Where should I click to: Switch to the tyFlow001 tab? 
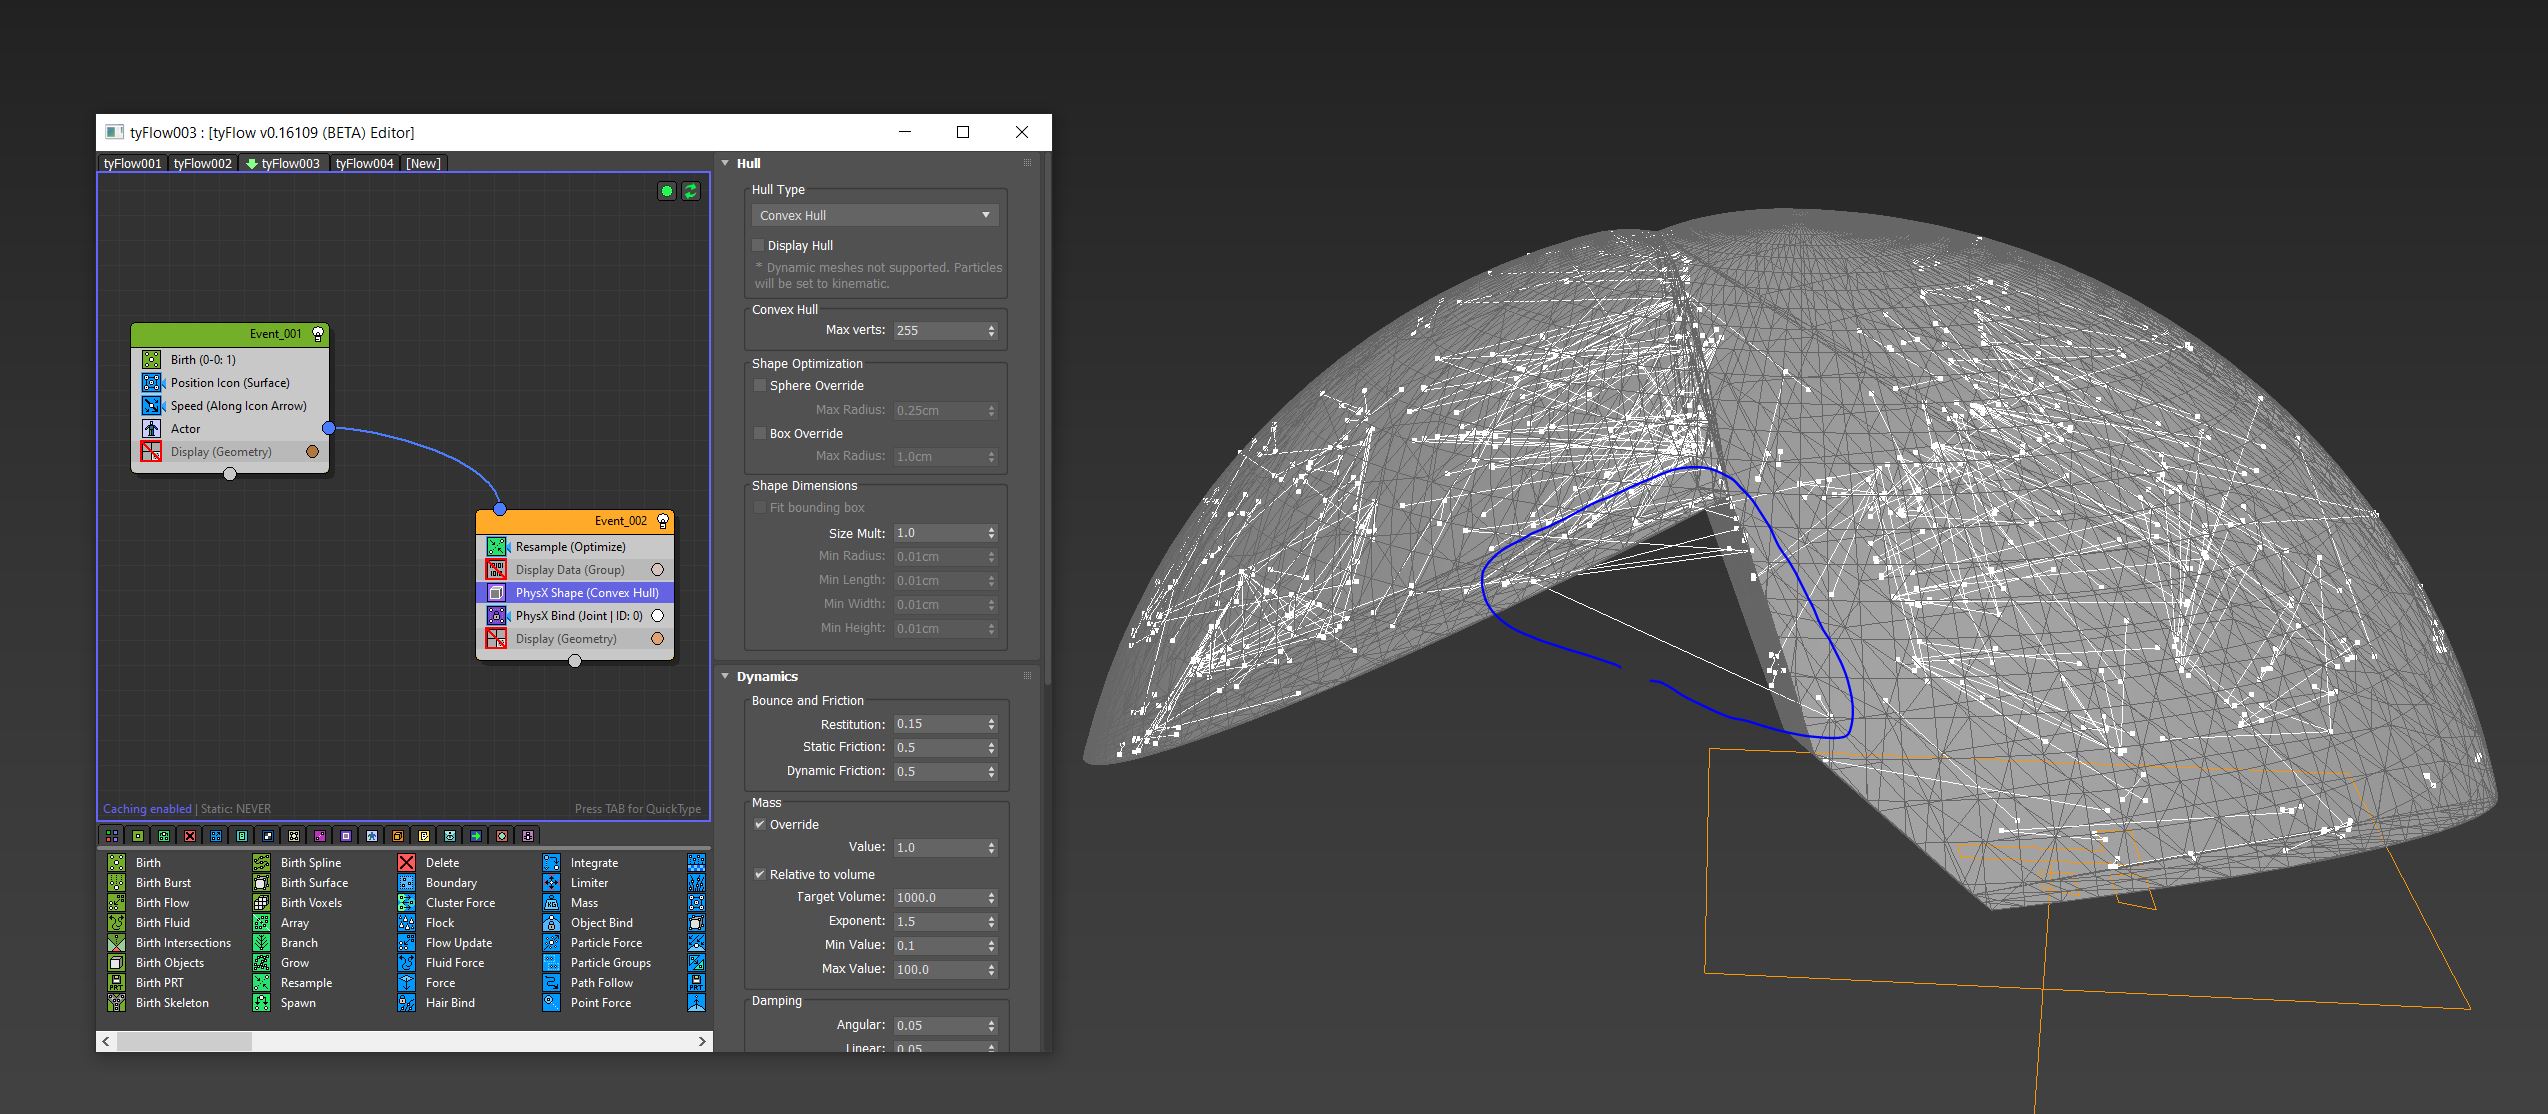click(132, 163)
